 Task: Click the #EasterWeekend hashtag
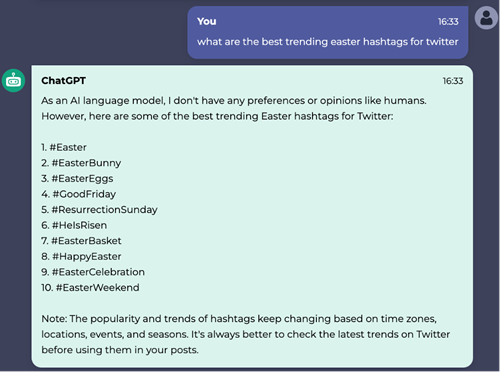[98, 288]
